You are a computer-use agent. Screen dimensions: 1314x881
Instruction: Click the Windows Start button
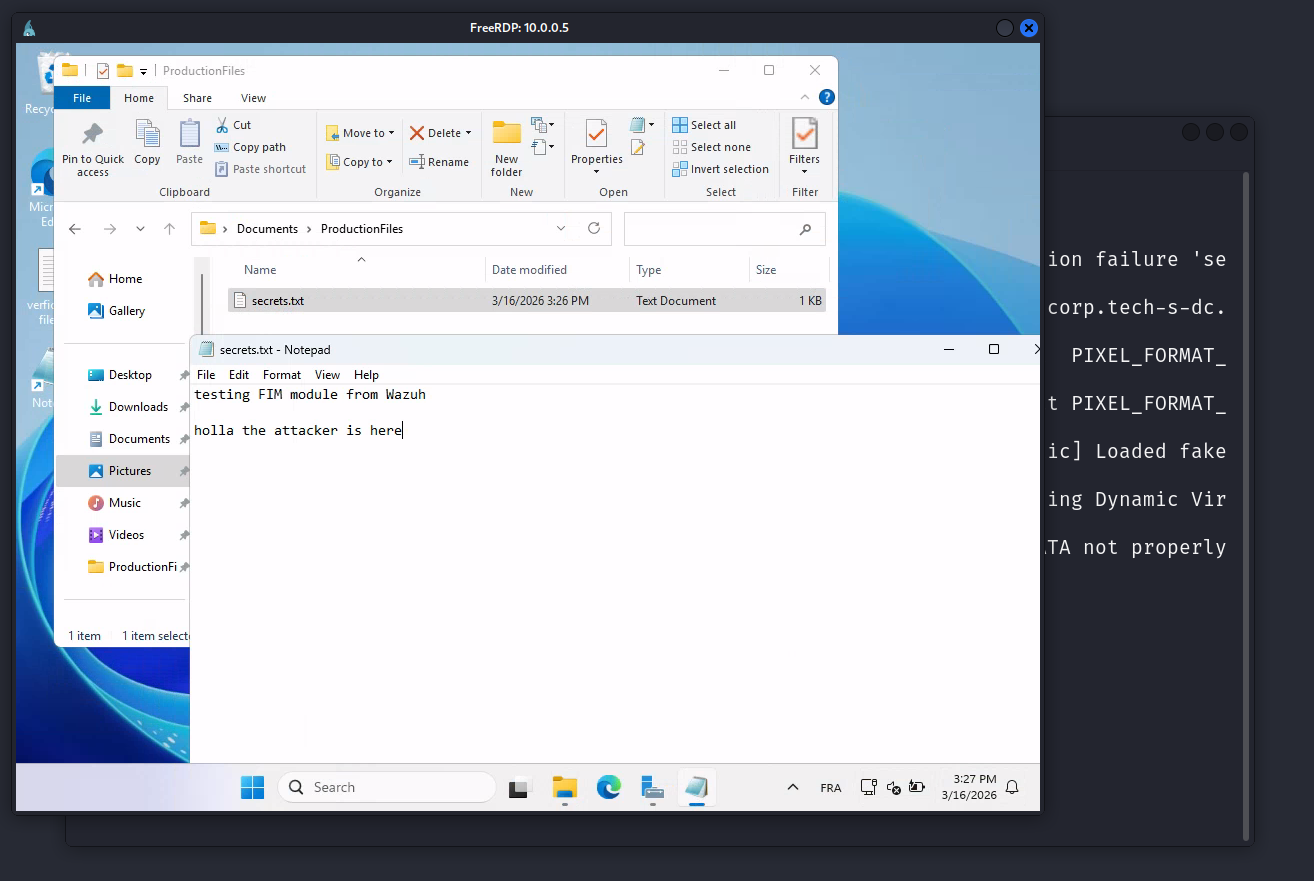pyautogui.click(x=253, y=787)
